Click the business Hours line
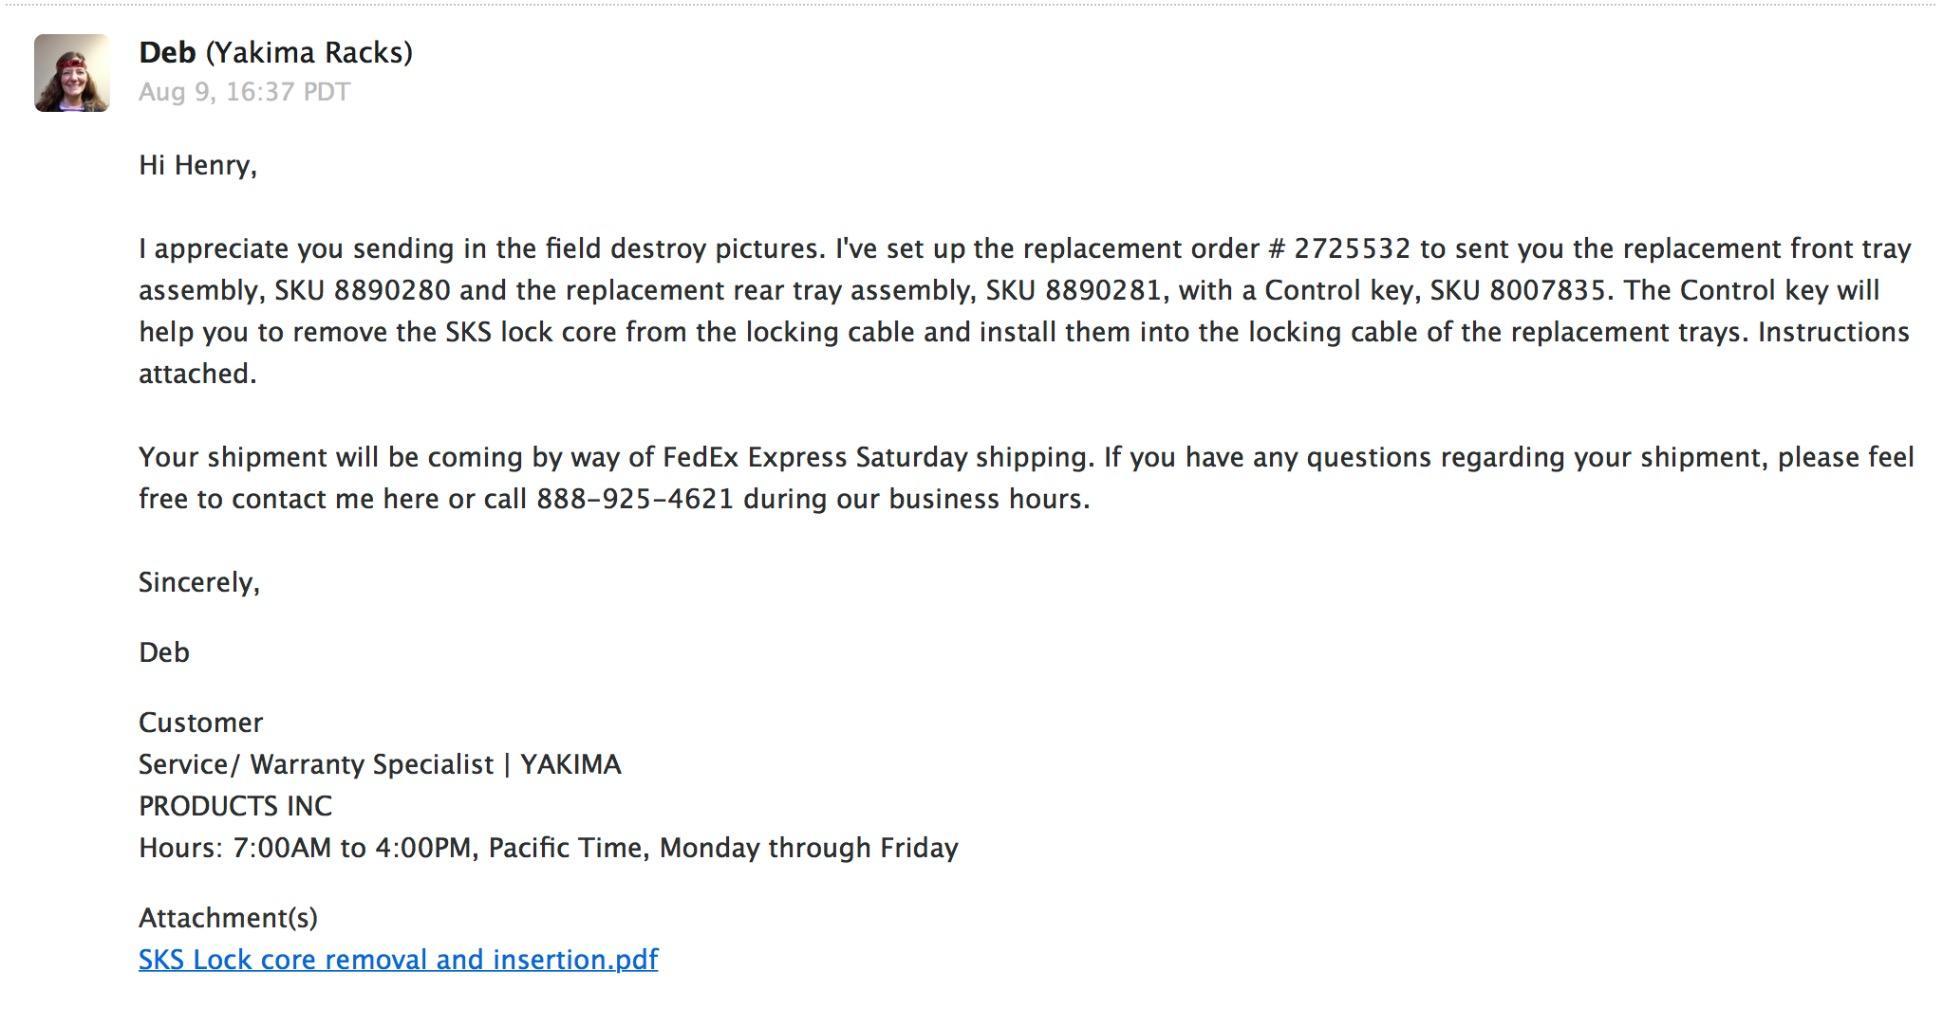This screenshot has height=1024, width=1951. coord(548,848)
